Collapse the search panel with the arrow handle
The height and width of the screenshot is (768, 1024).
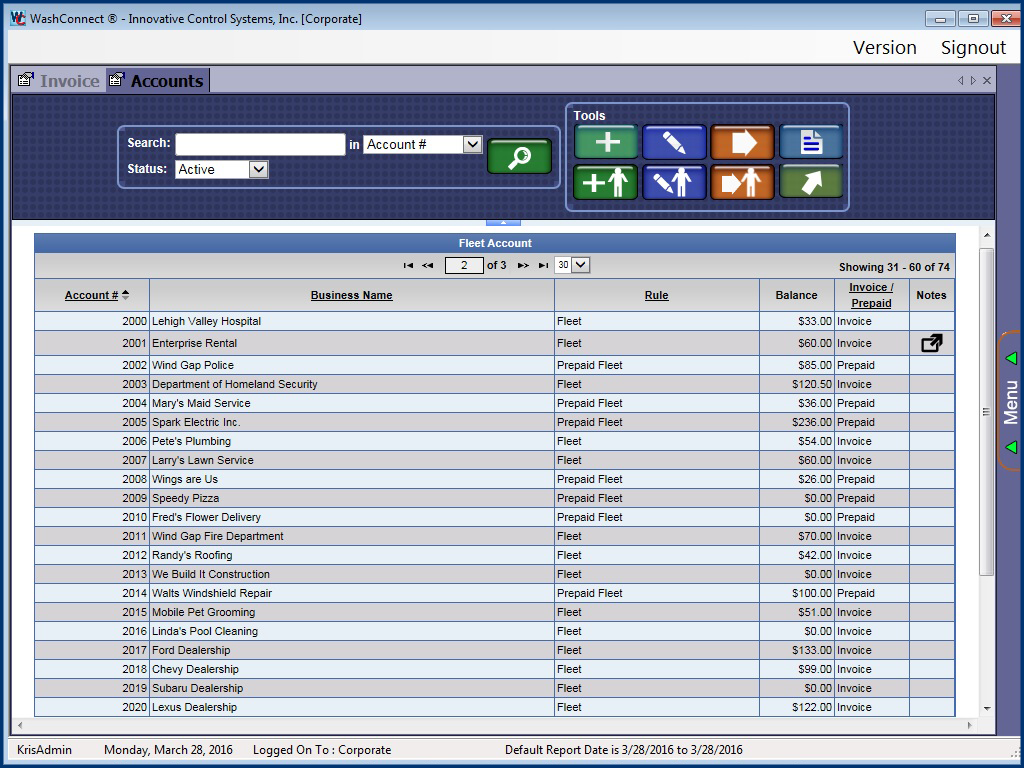tap(503, 222)
